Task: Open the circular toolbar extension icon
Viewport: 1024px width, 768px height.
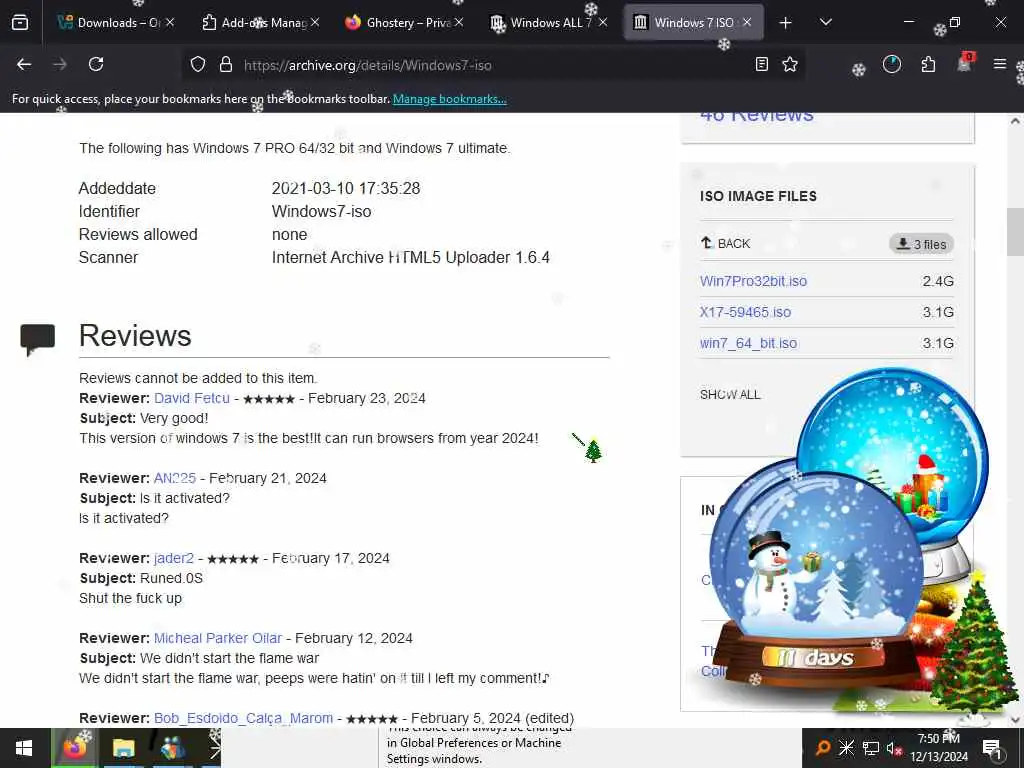Action: pos(891,64)
